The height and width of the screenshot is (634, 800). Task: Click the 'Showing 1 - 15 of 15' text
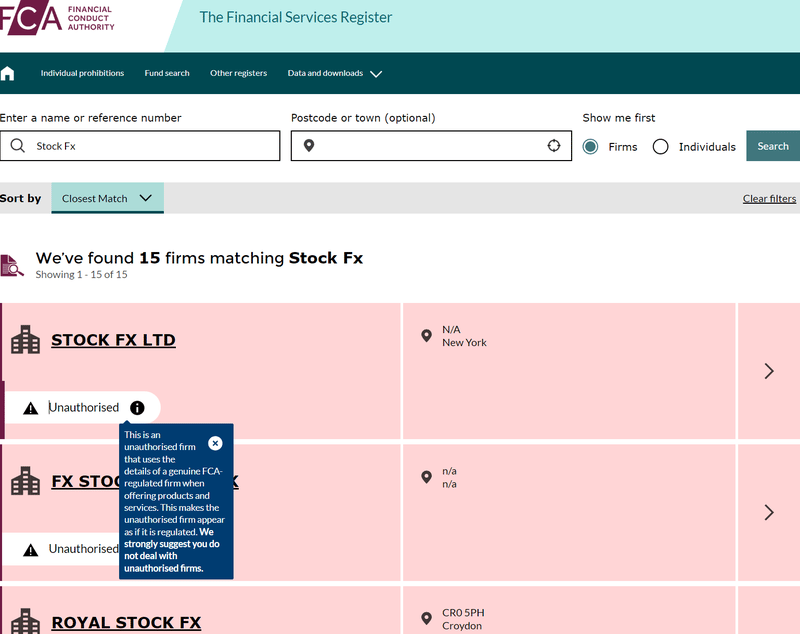[81, 274]
